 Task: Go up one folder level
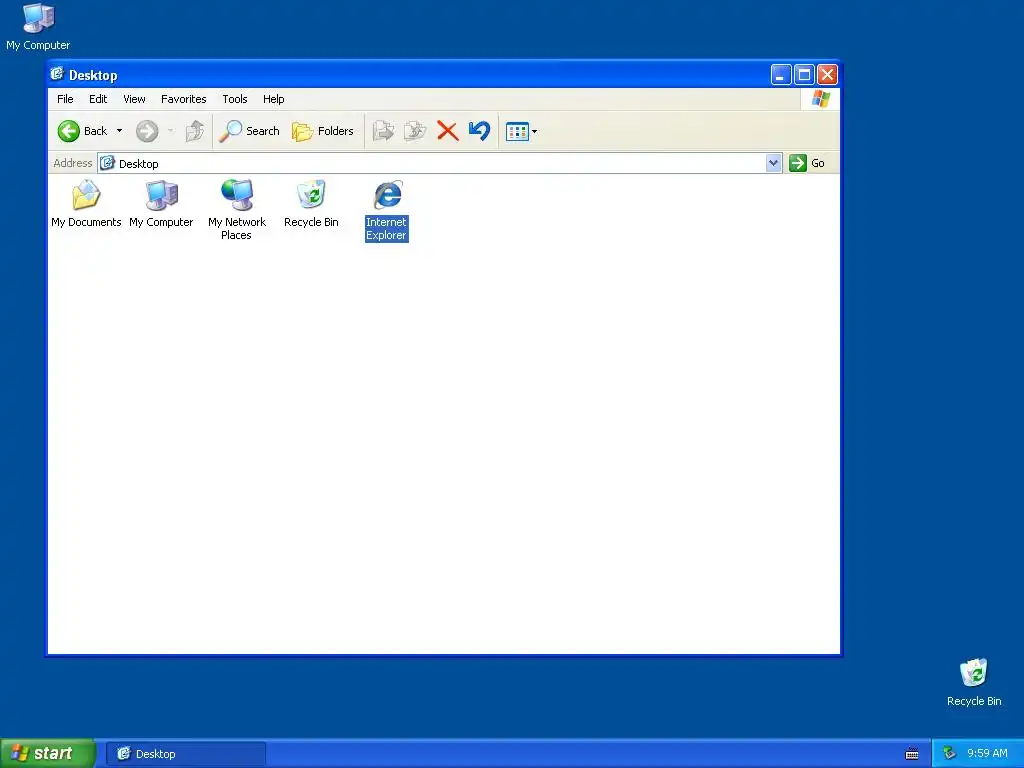[x=195, y=131]
